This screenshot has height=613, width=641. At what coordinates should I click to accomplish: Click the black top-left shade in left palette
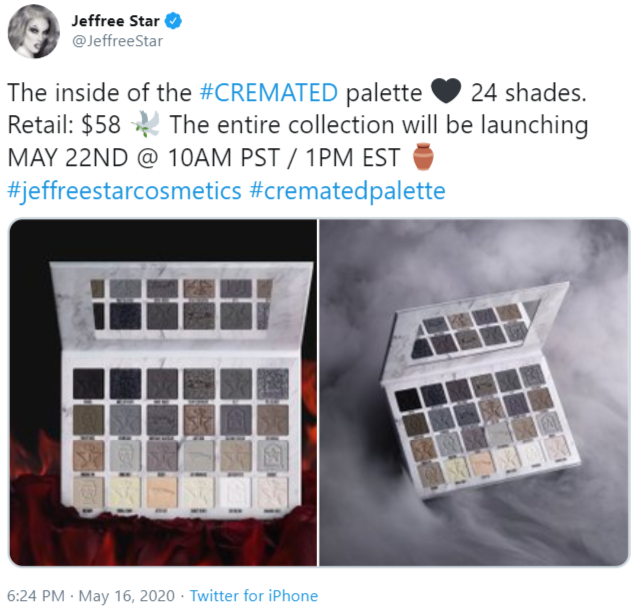[x=88, y=383]
